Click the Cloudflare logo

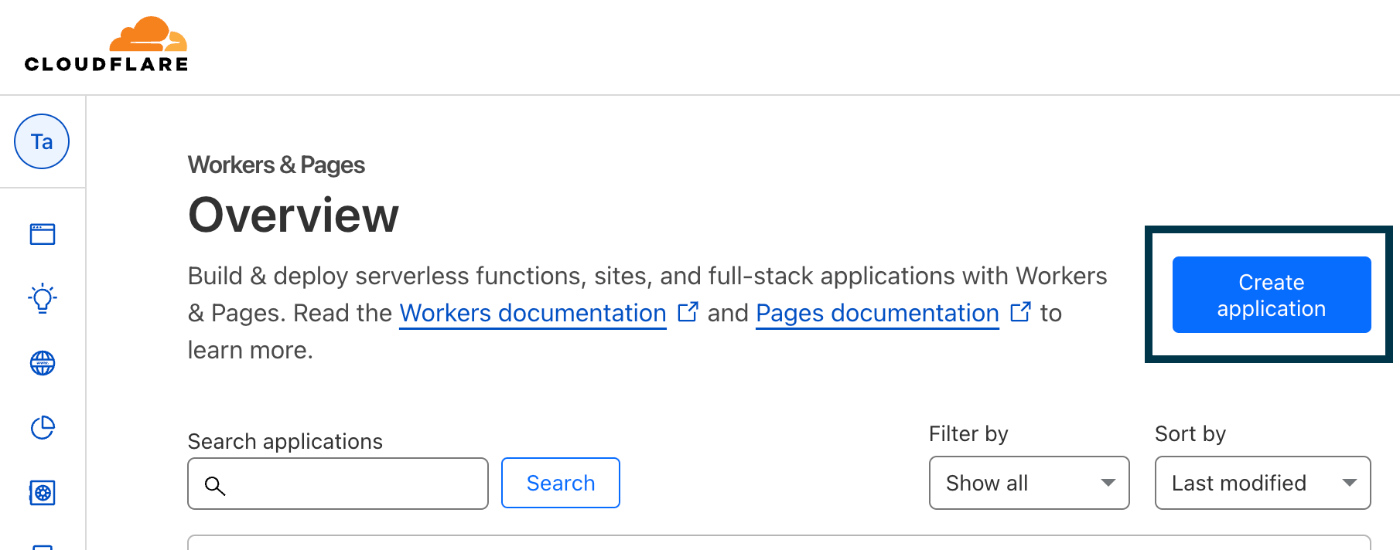coord(106,45)
